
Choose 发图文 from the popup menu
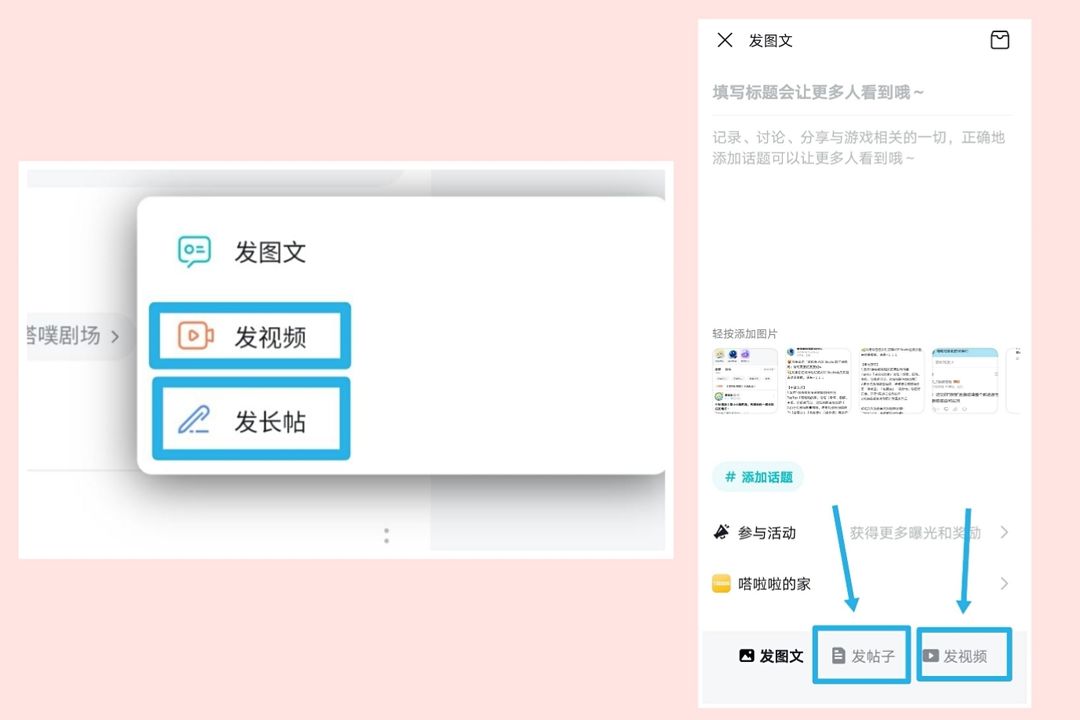242,252
